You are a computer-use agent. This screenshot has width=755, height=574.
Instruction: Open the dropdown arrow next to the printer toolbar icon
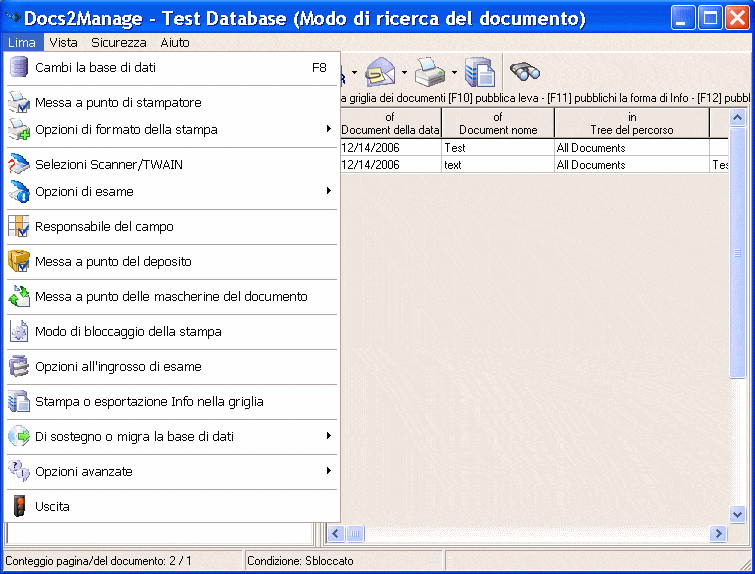454,73
